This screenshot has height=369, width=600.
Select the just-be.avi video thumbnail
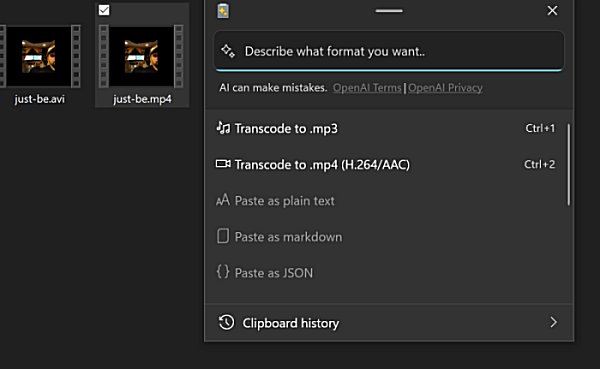coord(39,56)
